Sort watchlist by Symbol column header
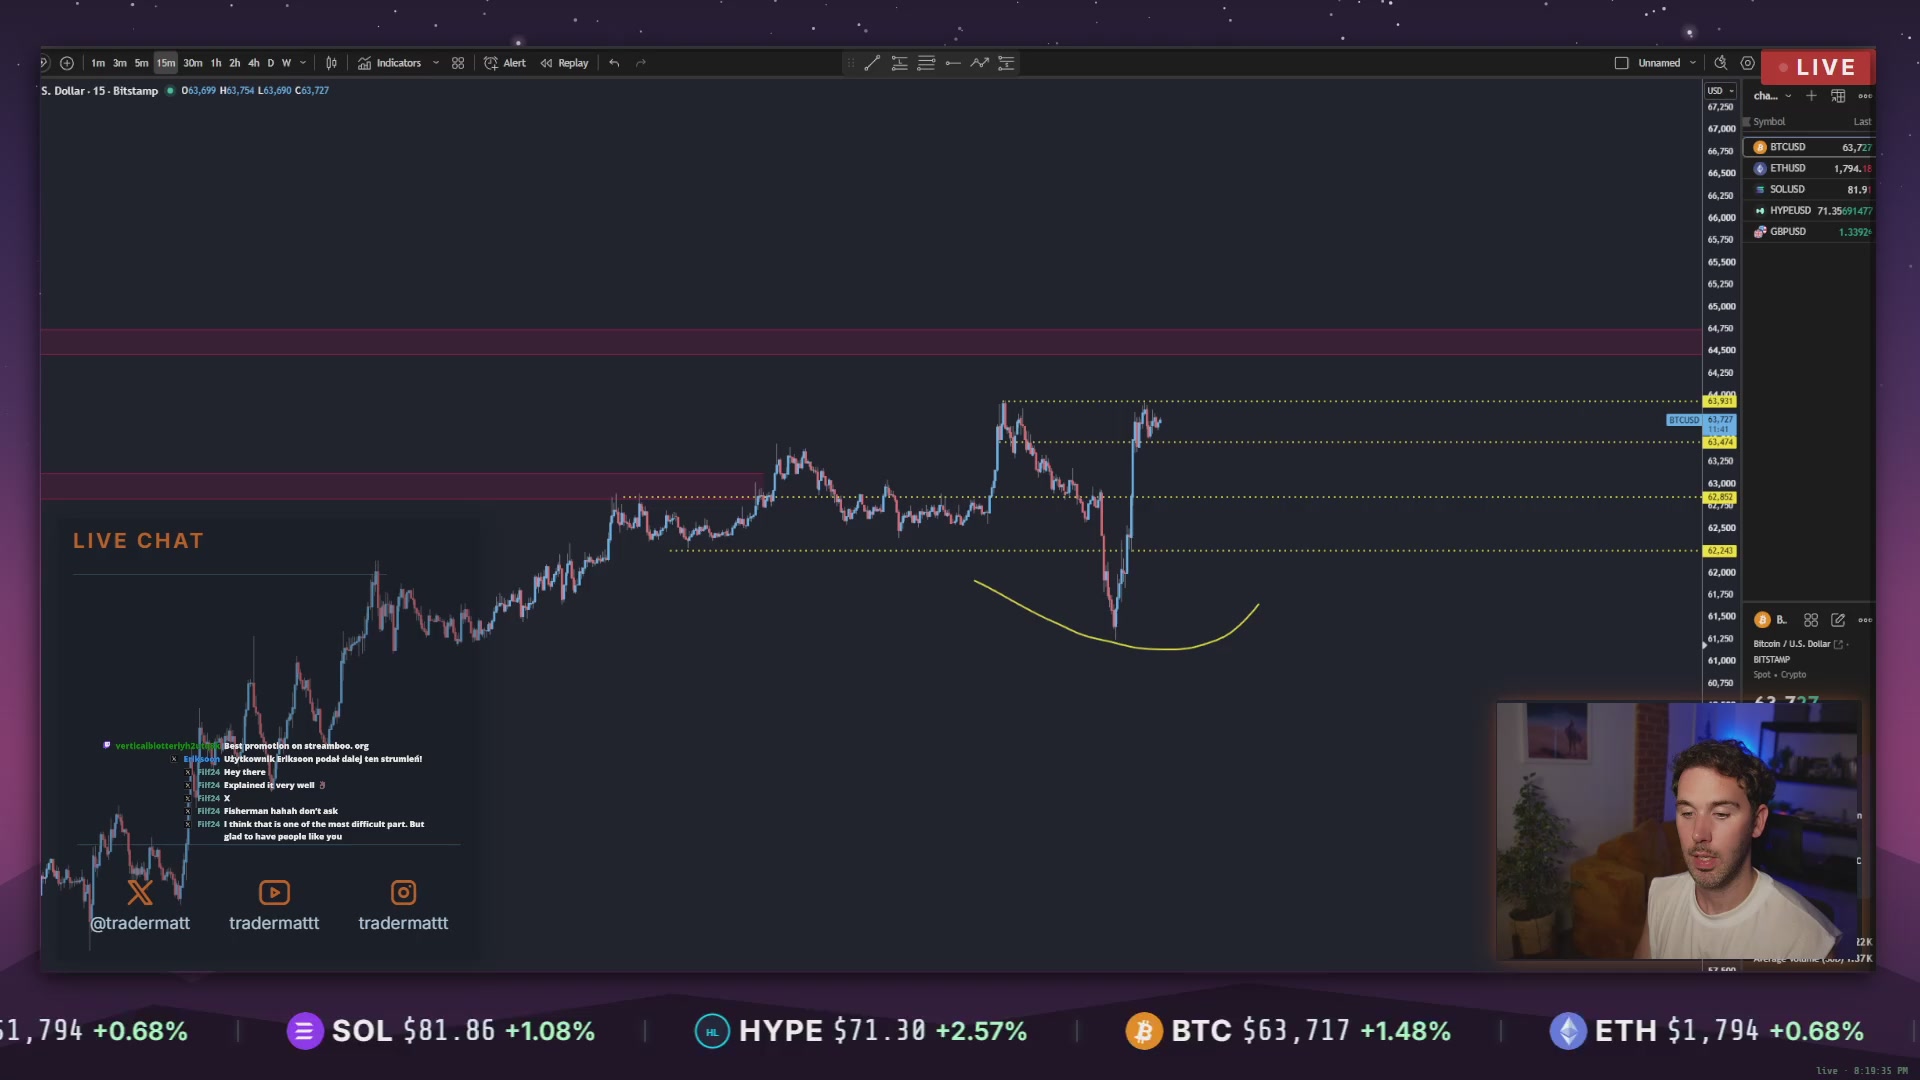Screen dimensions: 1920x1080 point(1769,122)
